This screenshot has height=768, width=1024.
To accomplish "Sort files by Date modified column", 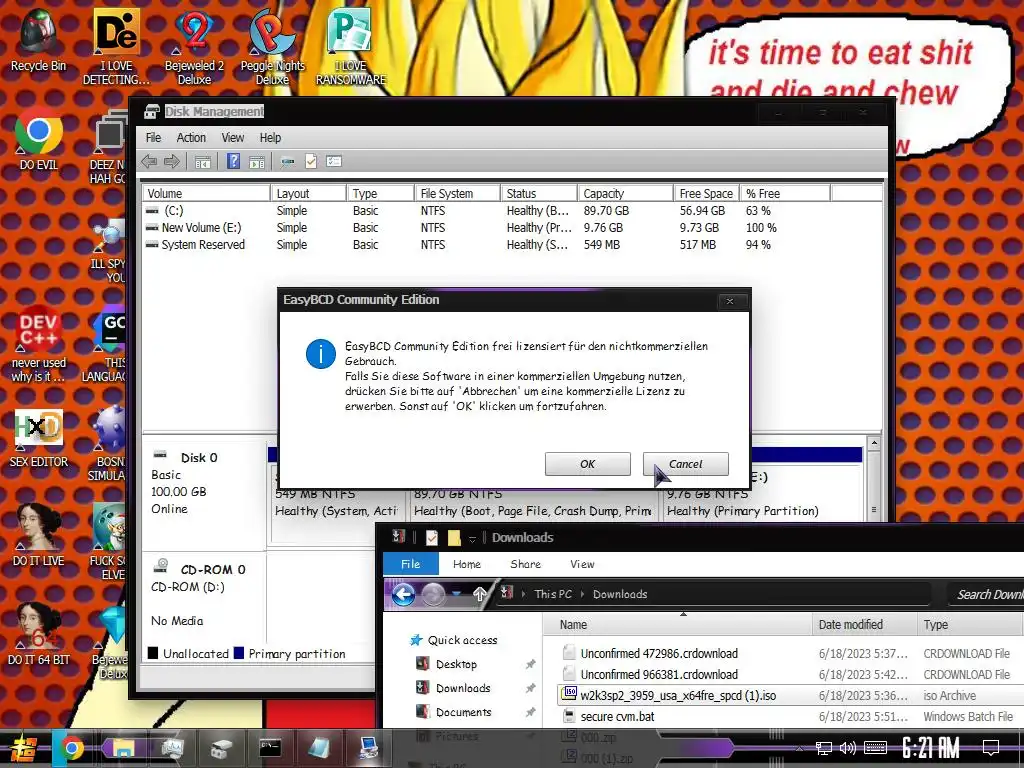I will point(865,625).
